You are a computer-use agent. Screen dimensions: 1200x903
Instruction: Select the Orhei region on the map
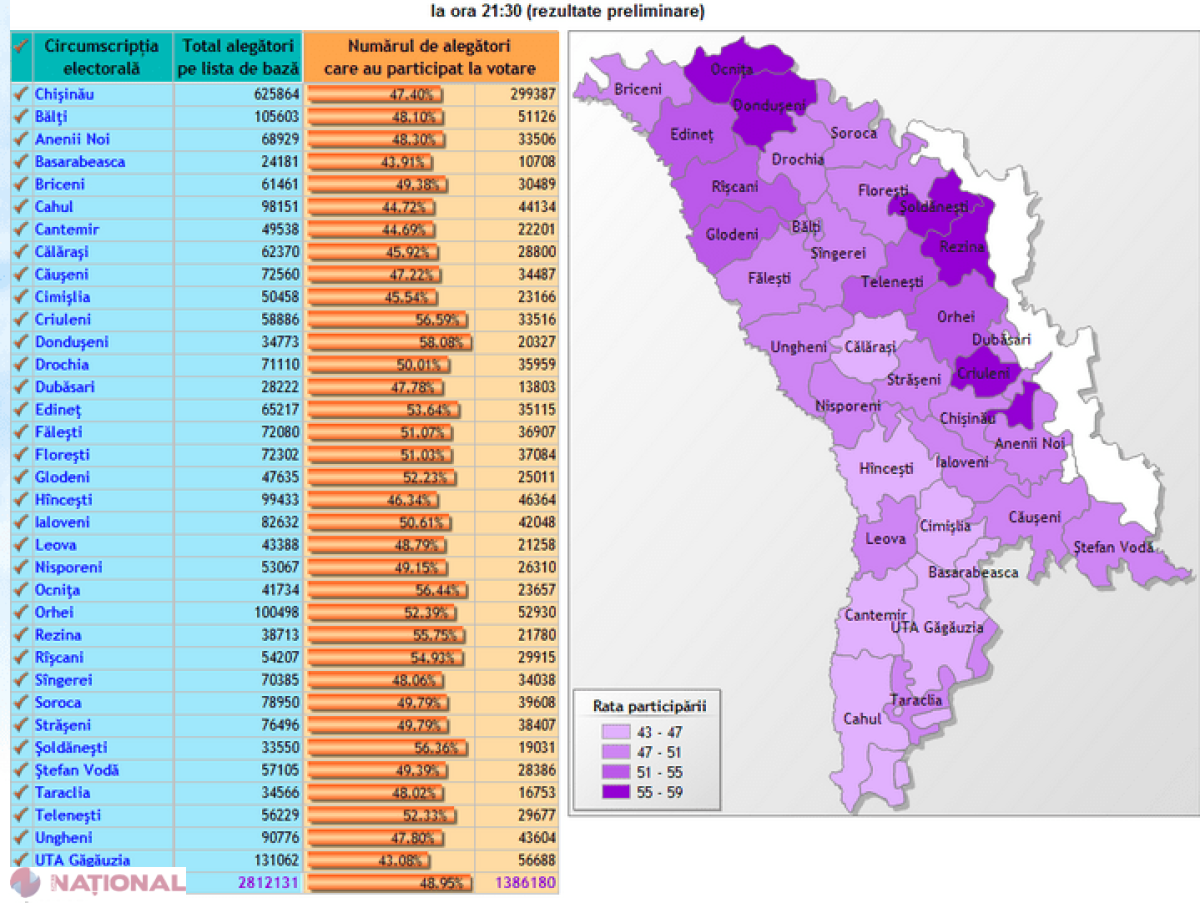(955, 316)
